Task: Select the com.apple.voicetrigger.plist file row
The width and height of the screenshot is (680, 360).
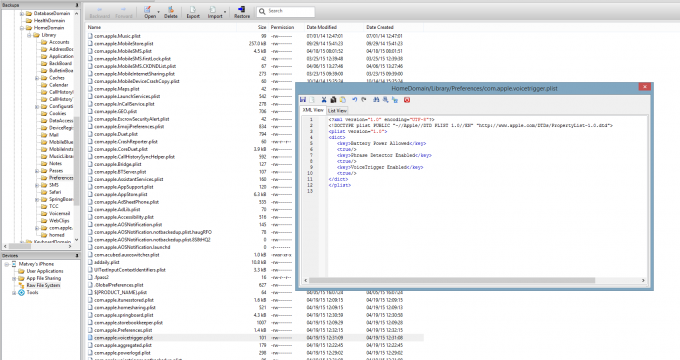Action: click(x=254, y=338)
